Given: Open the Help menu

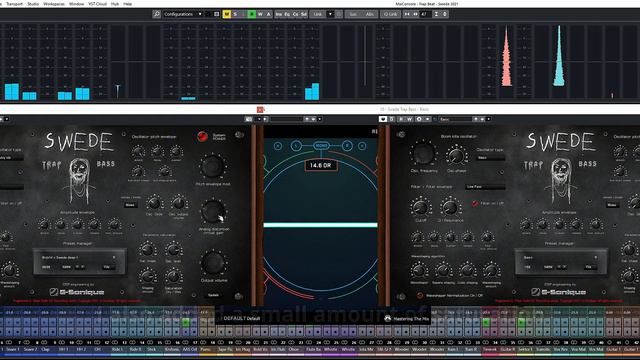Looking at the screenshot, I should coord(127,4).
